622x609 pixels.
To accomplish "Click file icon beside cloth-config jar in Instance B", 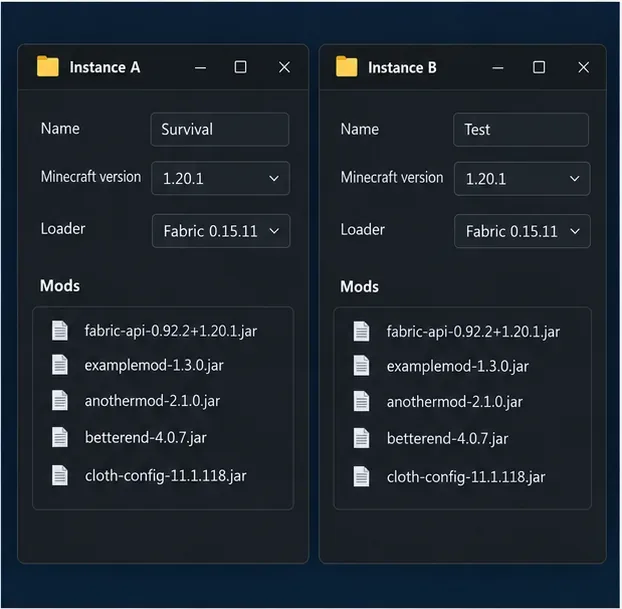I will pyautogui.click(x=361, y=476).
